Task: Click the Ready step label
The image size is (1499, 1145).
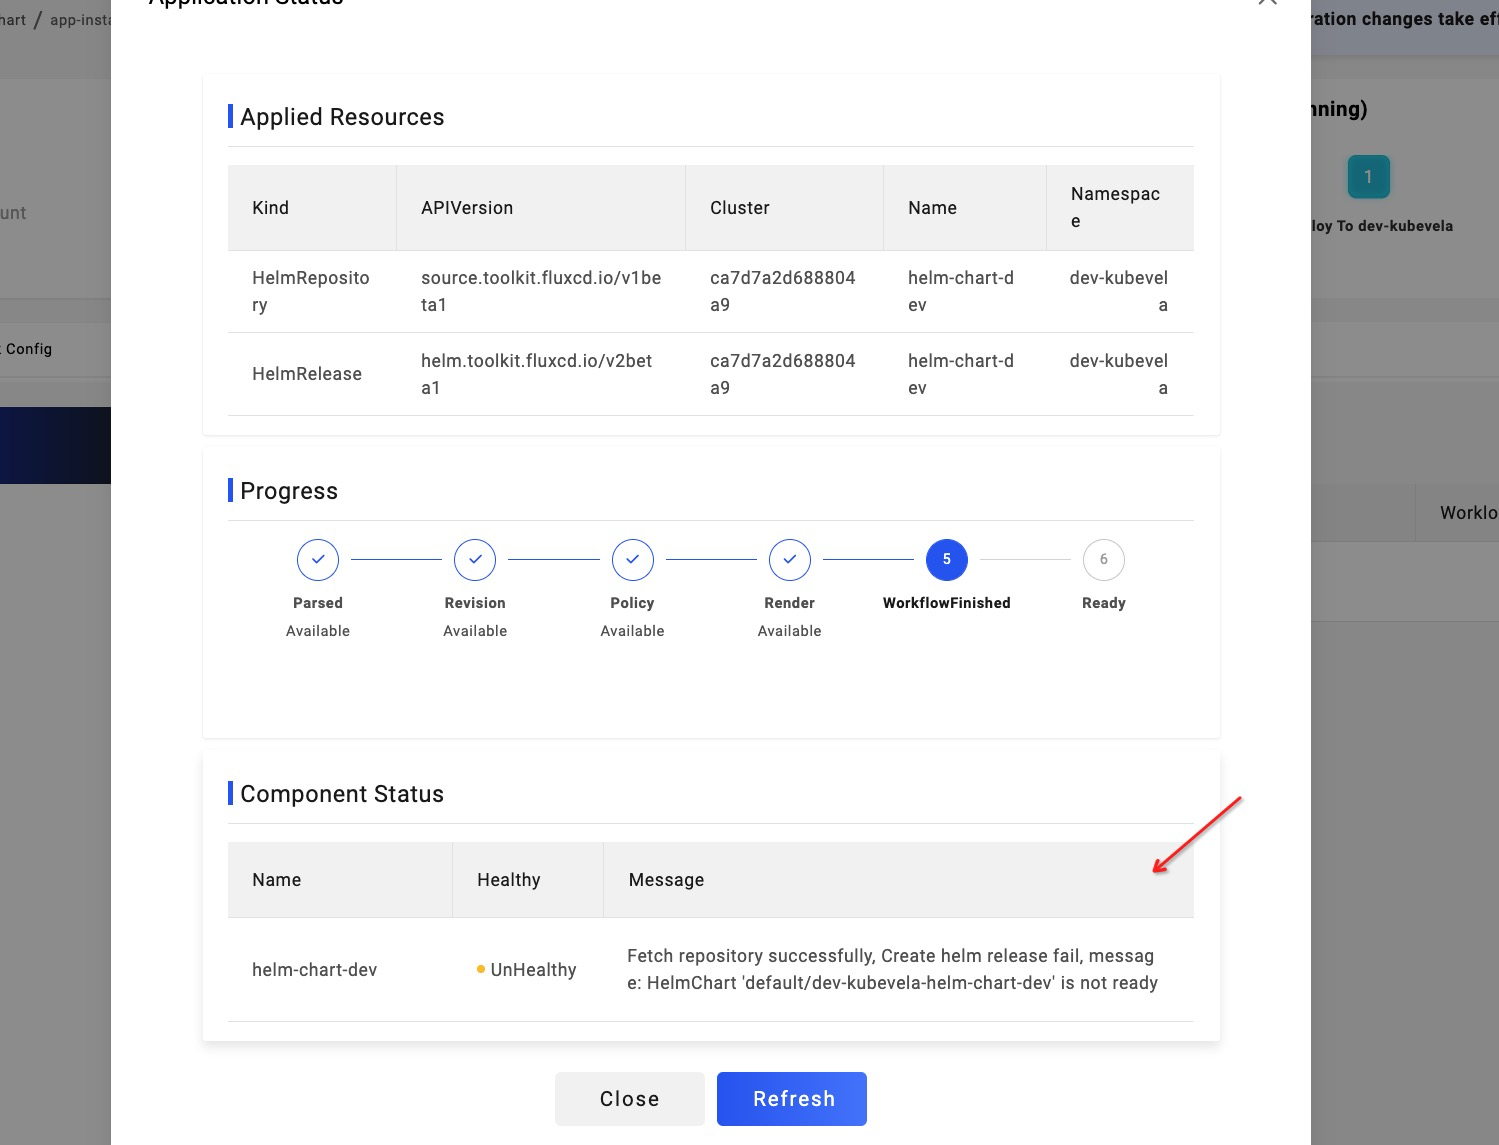Action: click(1104, 603)
